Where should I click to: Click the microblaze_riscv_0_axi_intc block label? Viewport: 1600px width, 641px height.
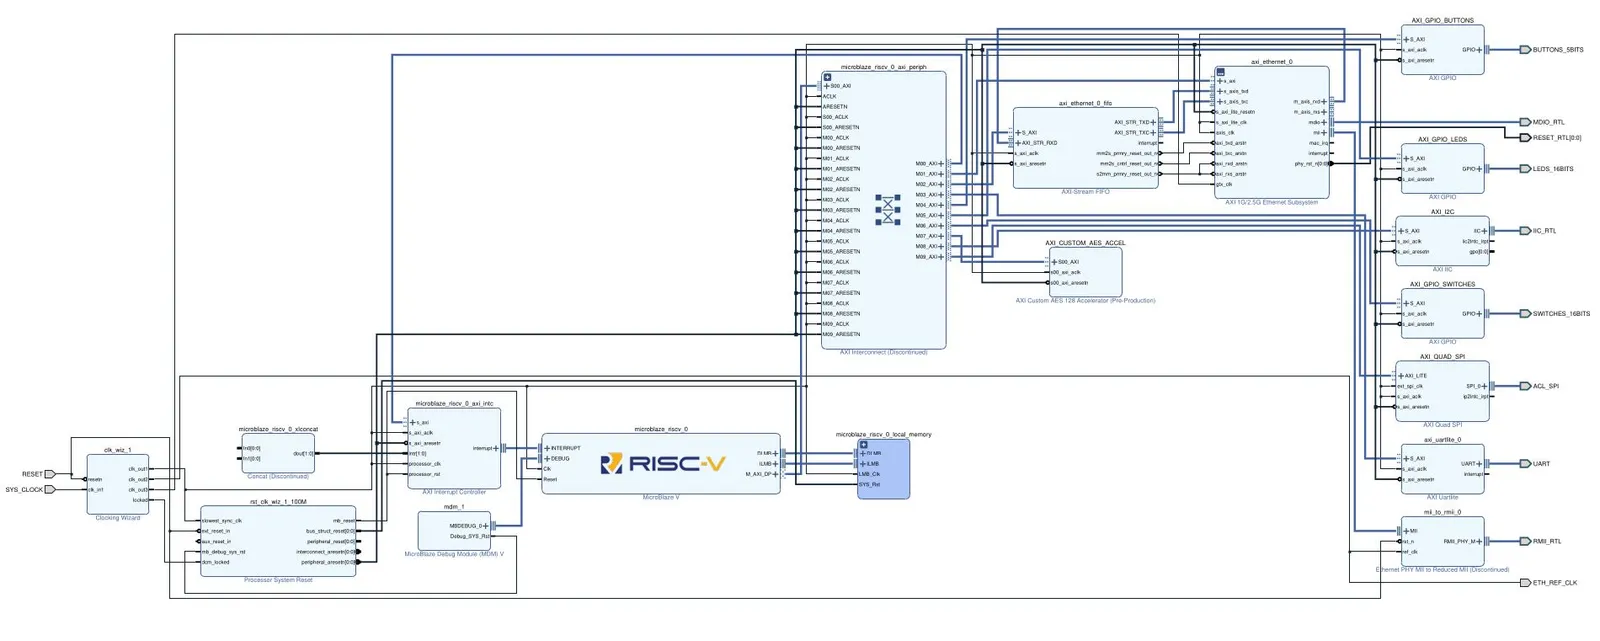coord(454,403)
